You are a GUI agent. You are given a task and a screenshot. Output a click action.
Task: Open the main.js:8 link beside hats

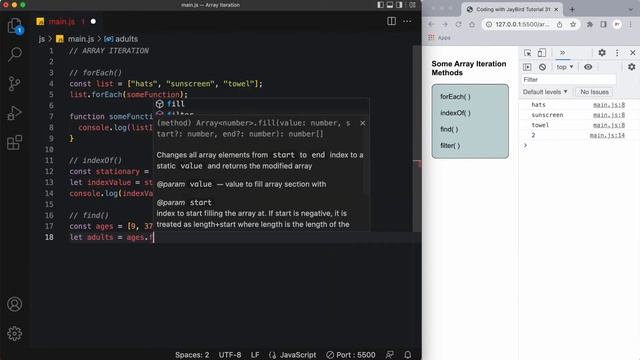point(609,105)
